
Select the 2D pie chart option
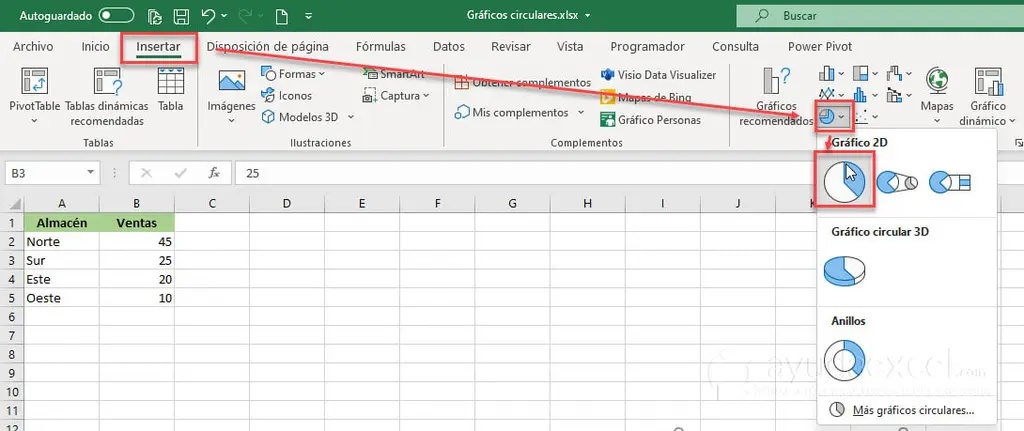coord(845,182)
